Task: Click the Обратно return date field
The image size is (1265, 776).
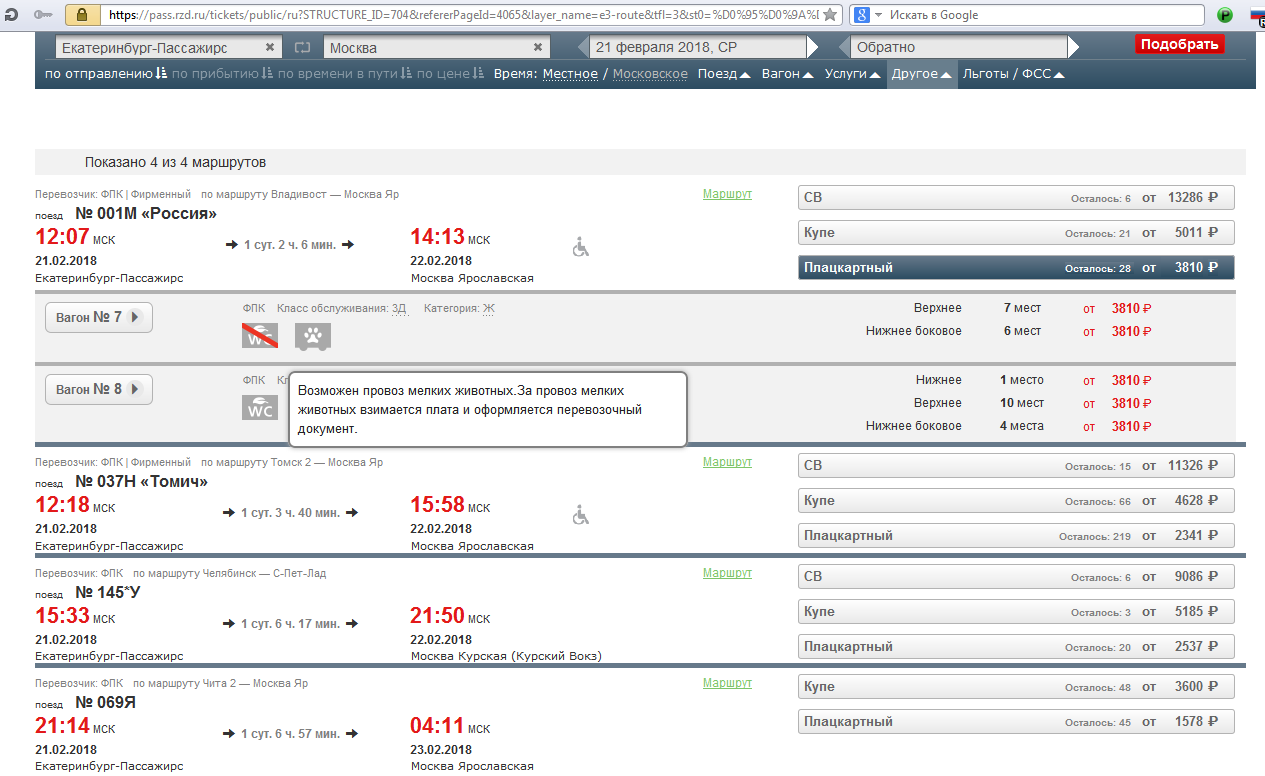Action: (x=959, y=47)
